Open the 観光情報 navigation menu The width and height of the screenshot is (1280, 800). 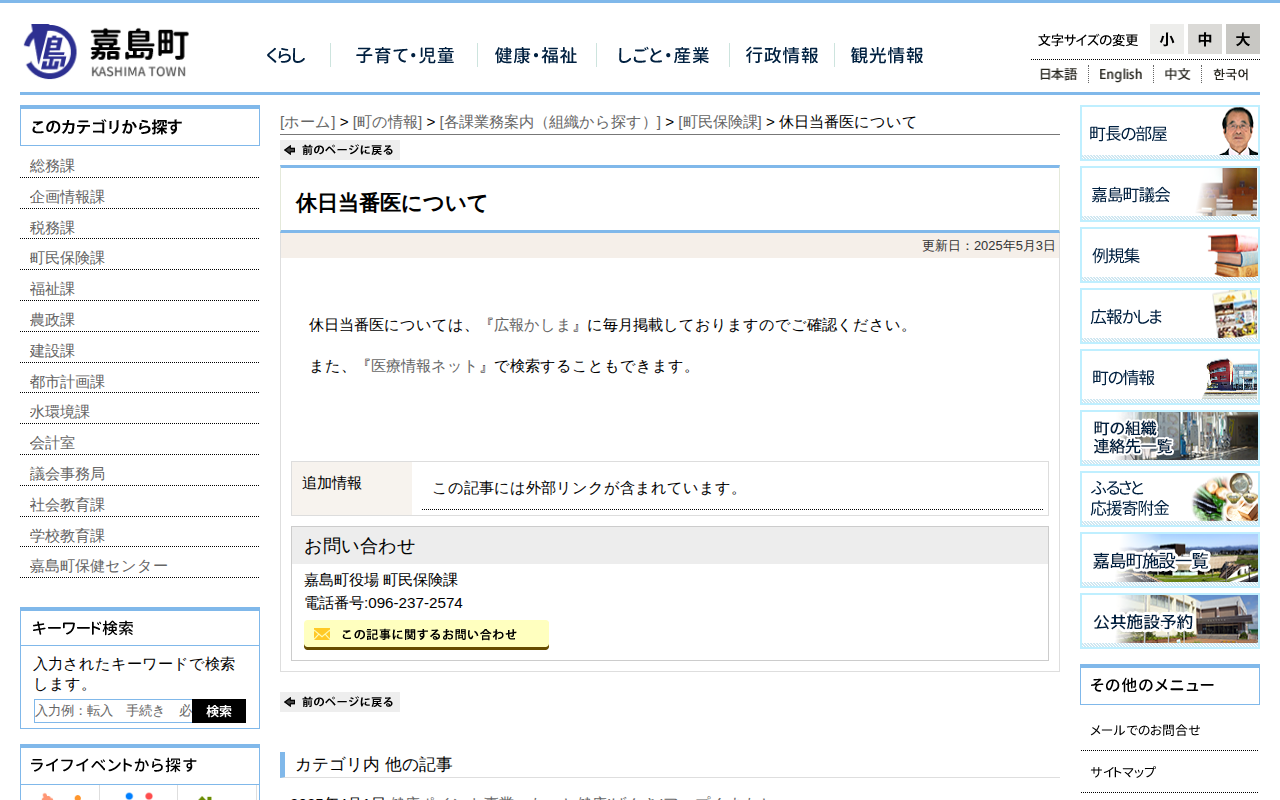click(x=887, y=56)
